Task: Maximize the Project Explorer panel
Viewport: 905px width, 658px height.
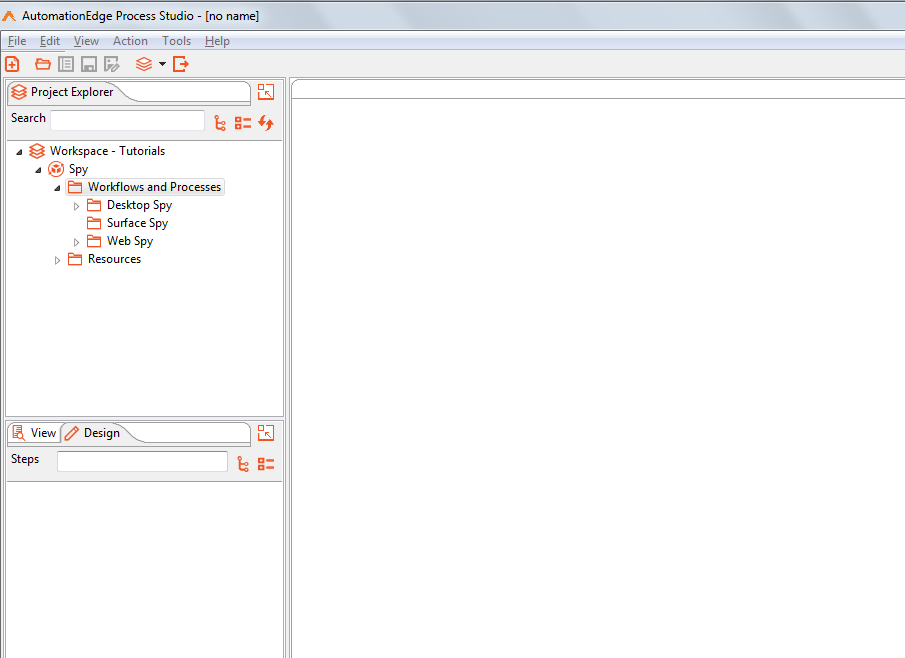Action: click(x=265, y=92)
